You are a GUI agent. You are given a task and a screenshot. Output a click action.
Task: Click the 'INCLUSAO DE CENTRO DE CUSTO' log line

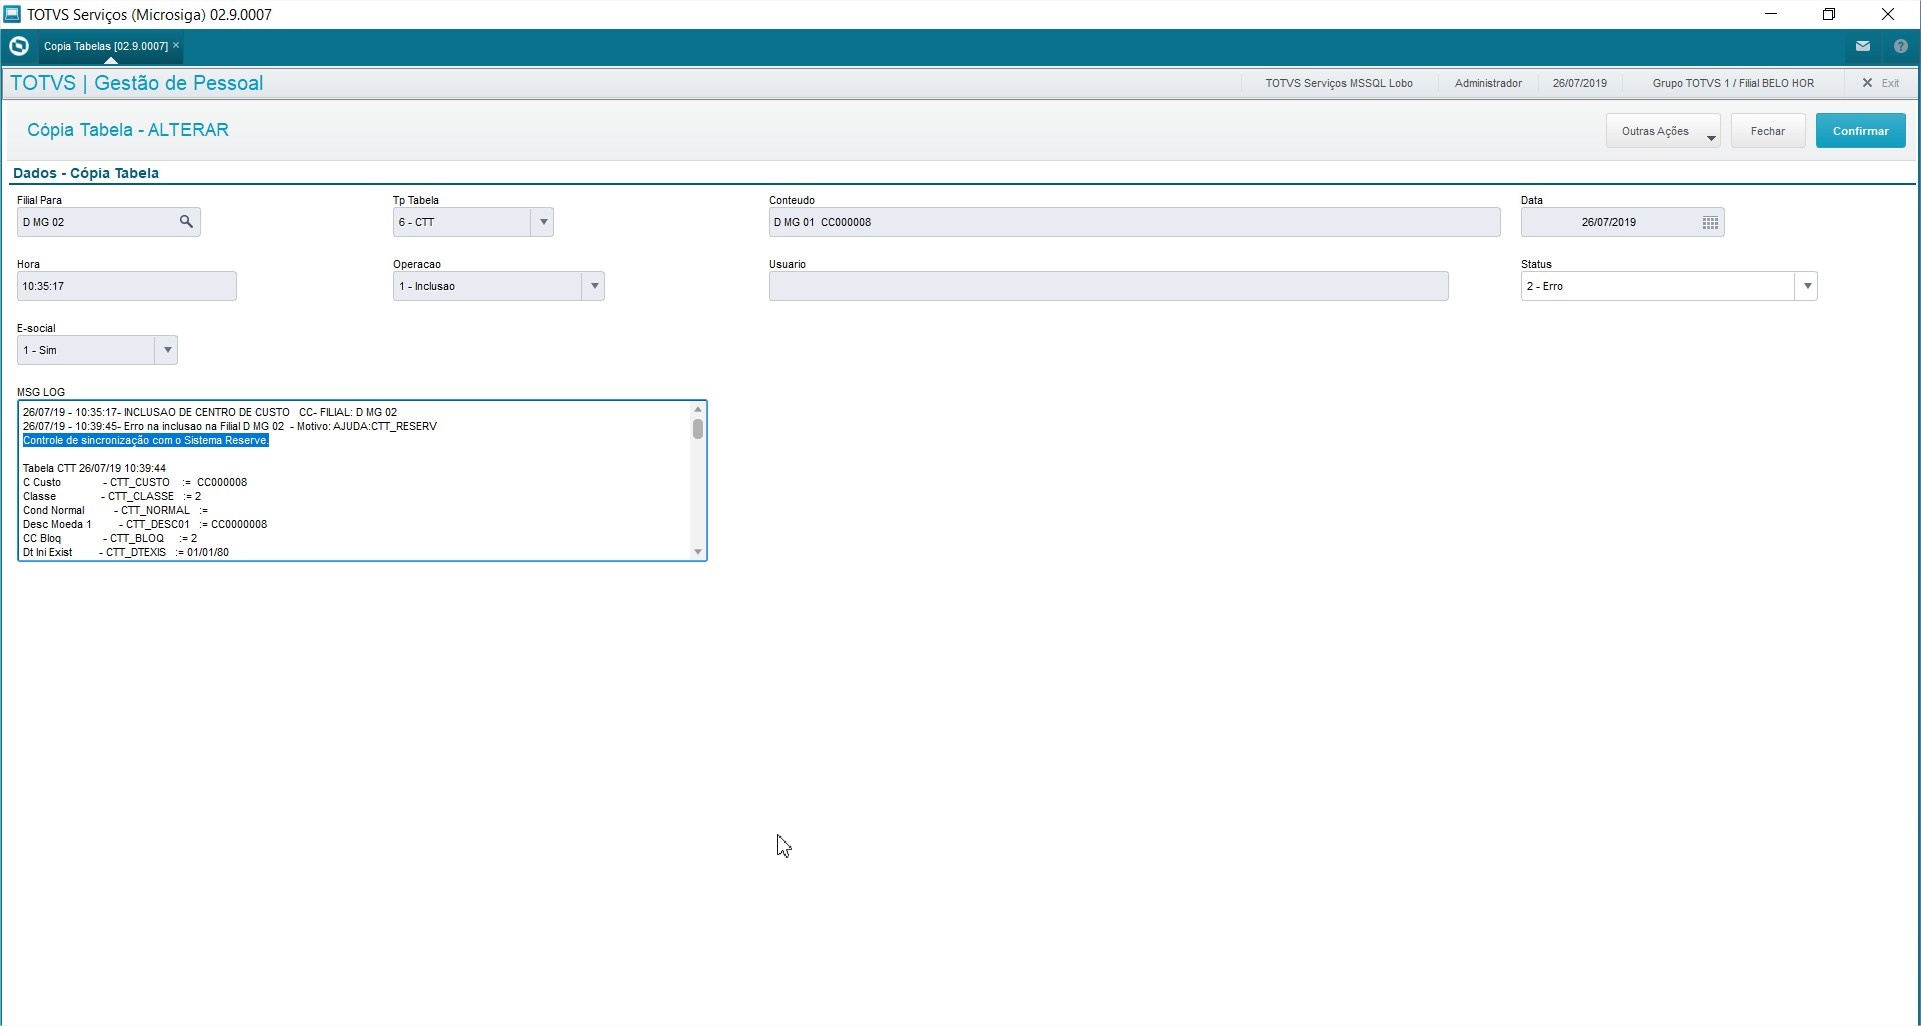(210, 412)
